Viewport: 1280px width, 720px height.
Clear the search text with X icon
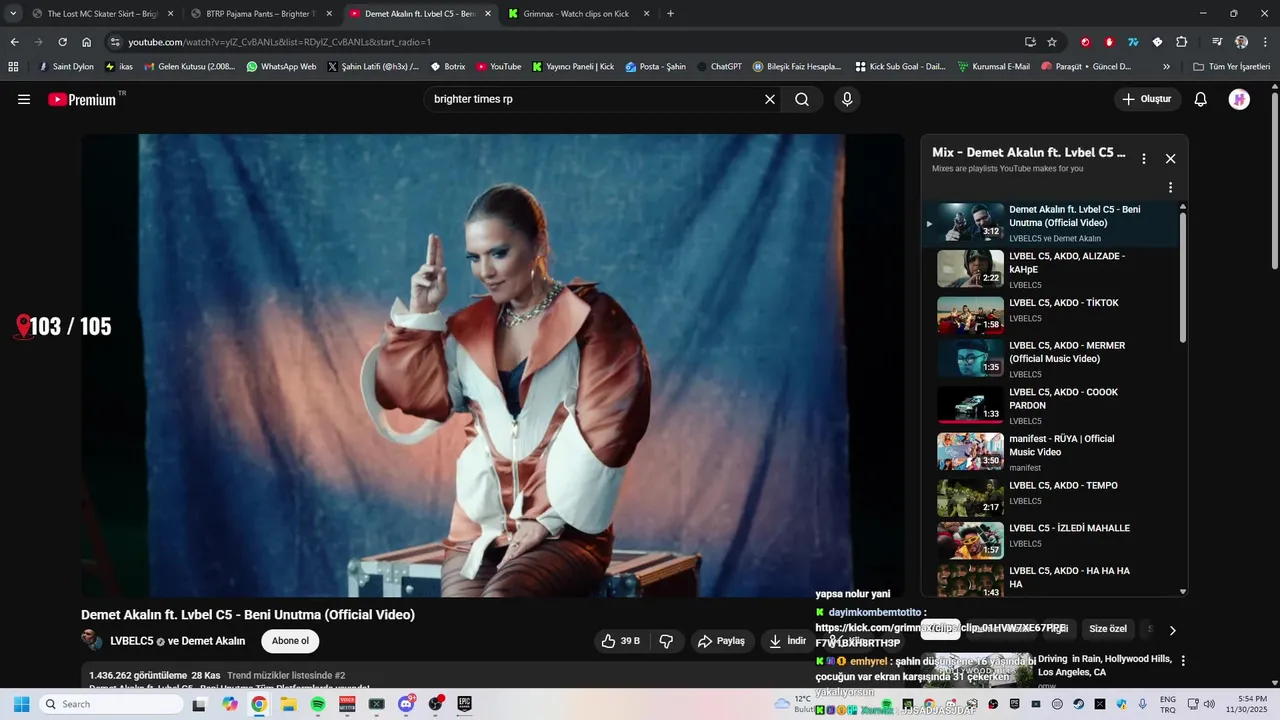click(x=770, y=99)
